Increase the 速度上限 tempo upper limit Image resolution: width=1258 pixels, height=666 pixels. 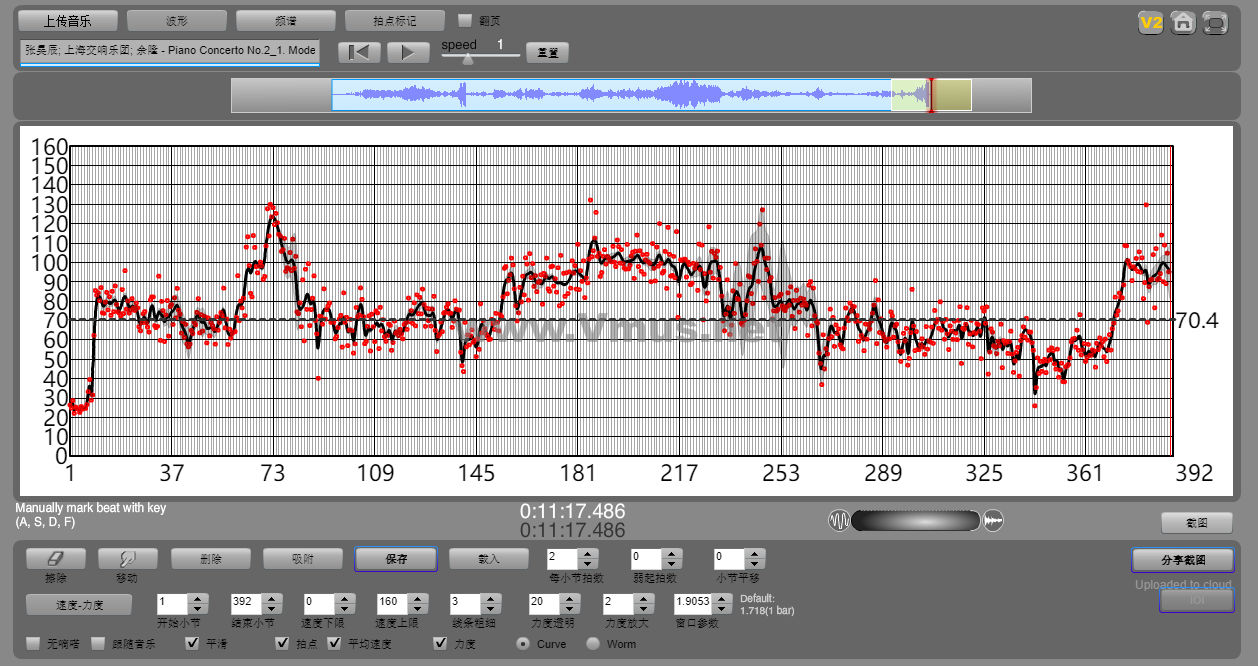(416, 599)
